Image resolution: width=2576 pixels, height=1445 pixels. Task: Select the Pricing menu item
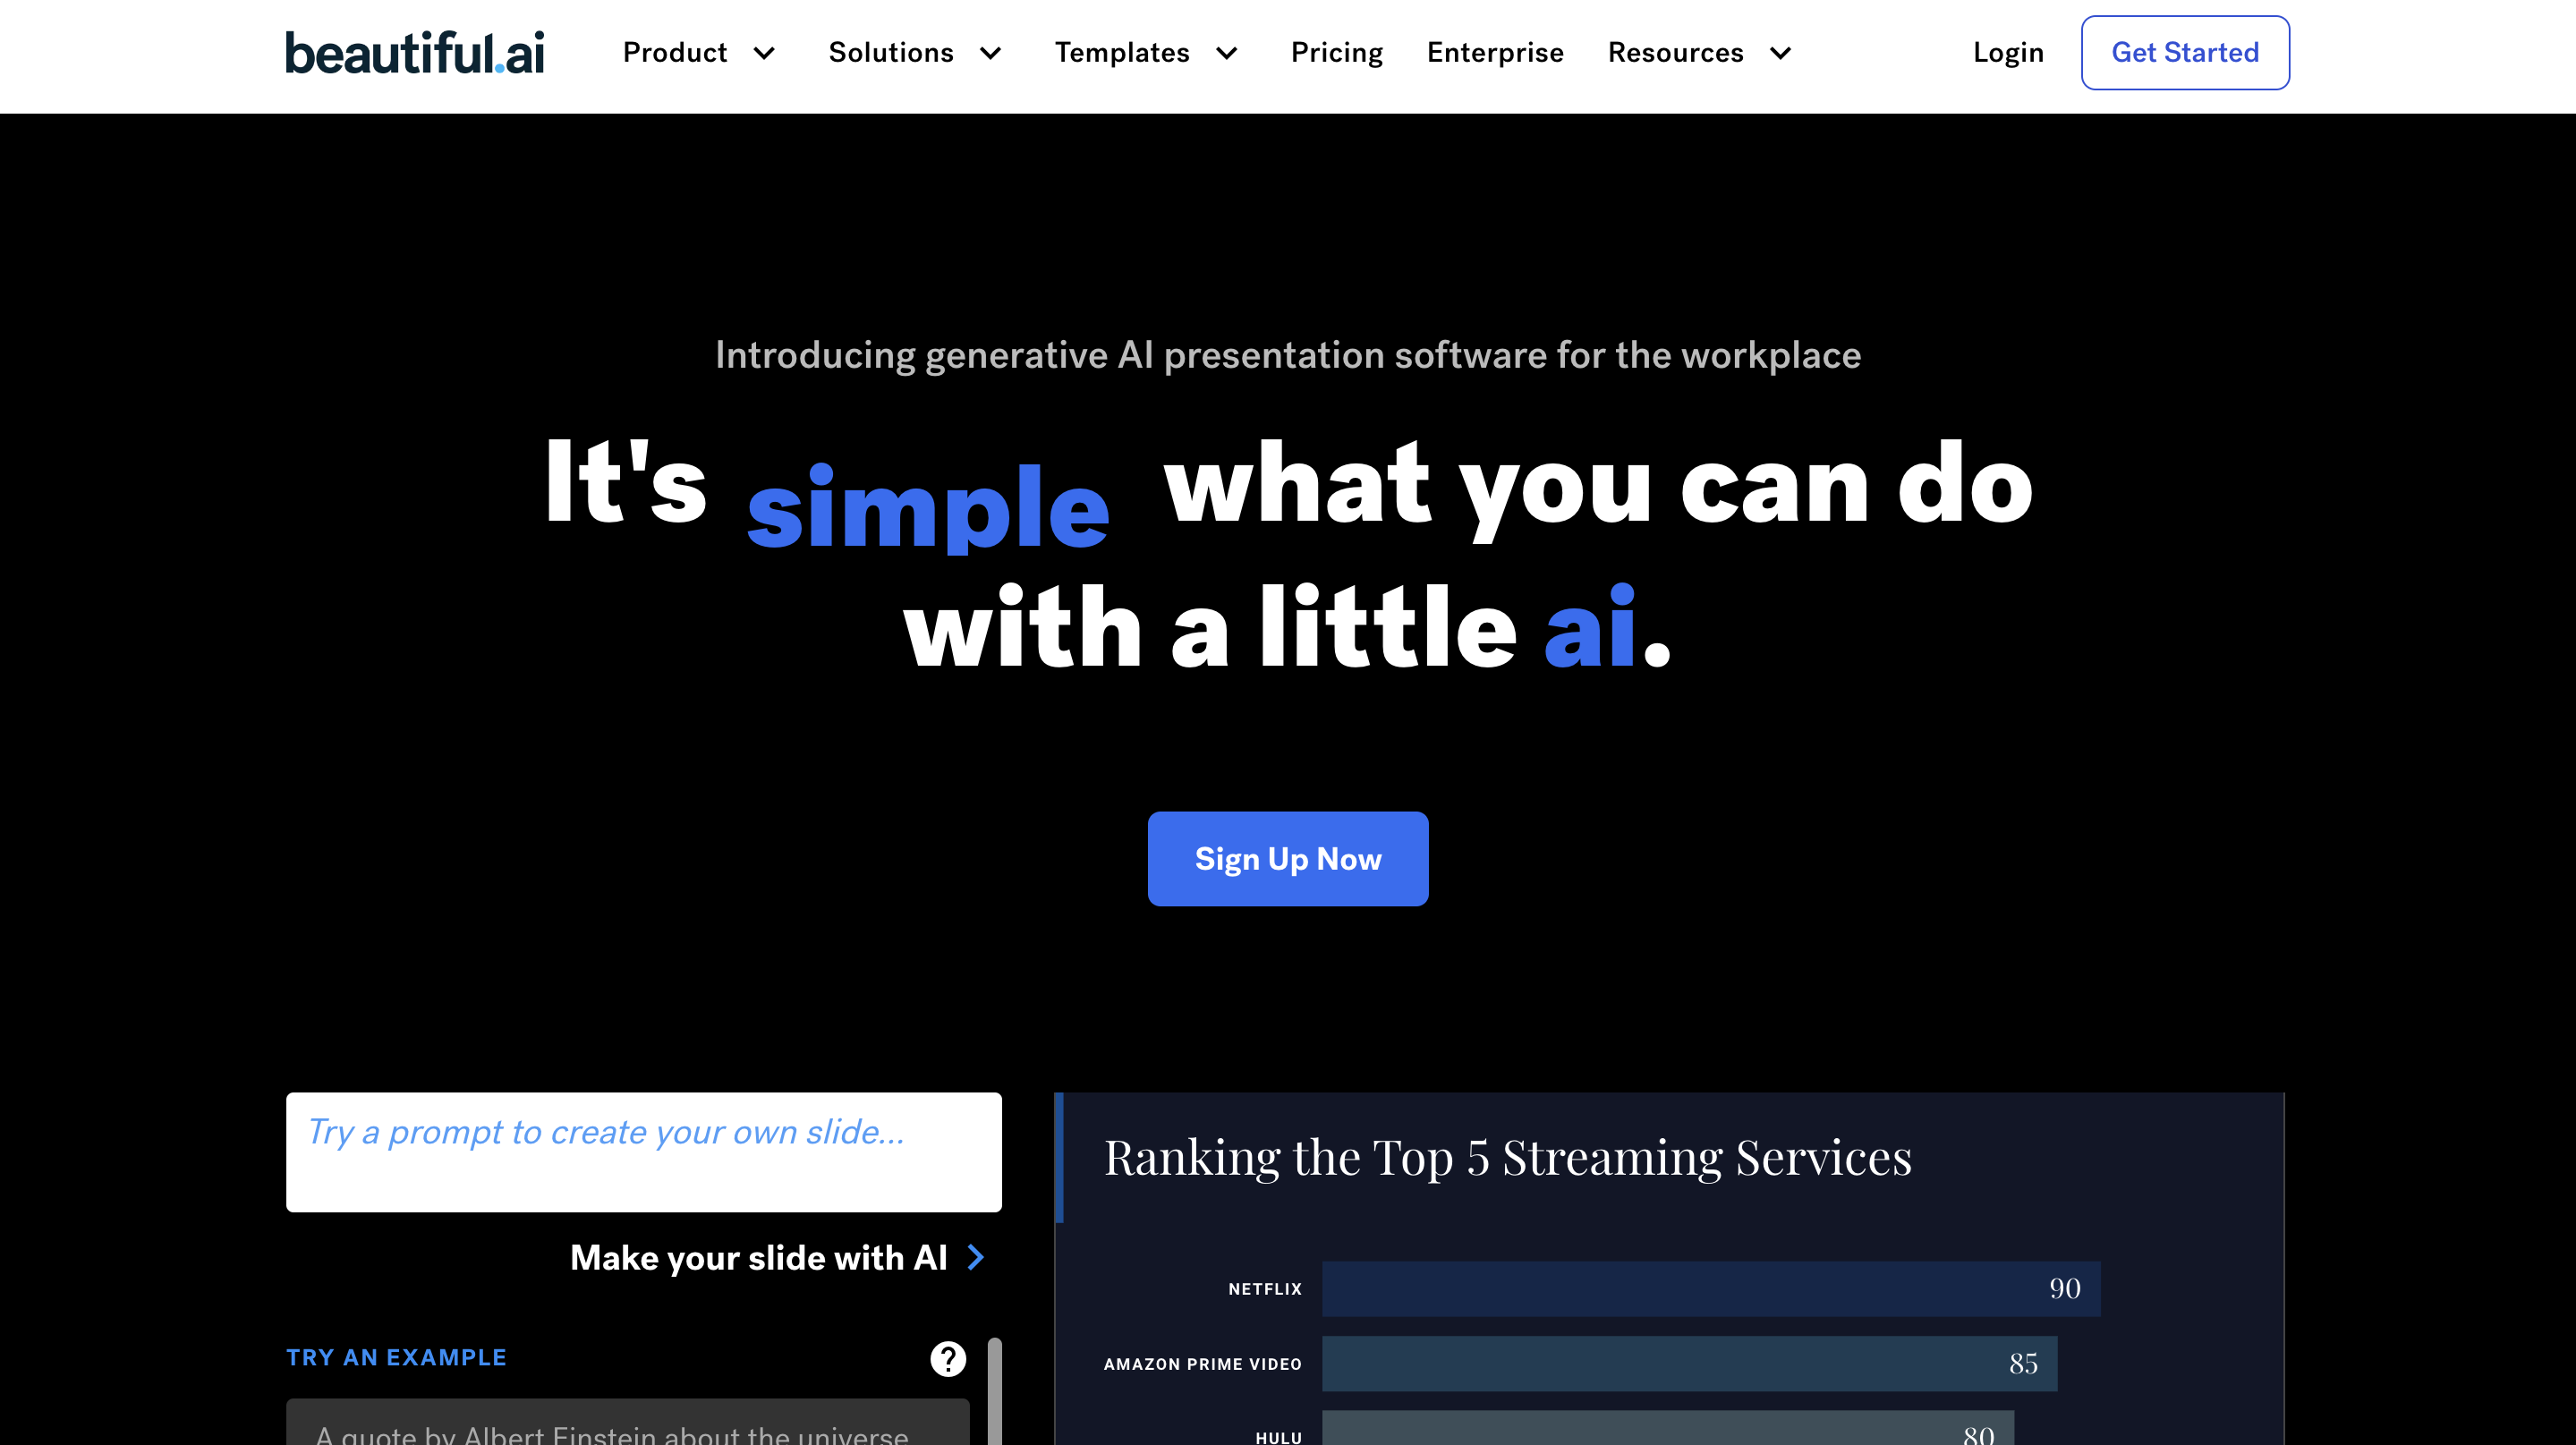1336,51
